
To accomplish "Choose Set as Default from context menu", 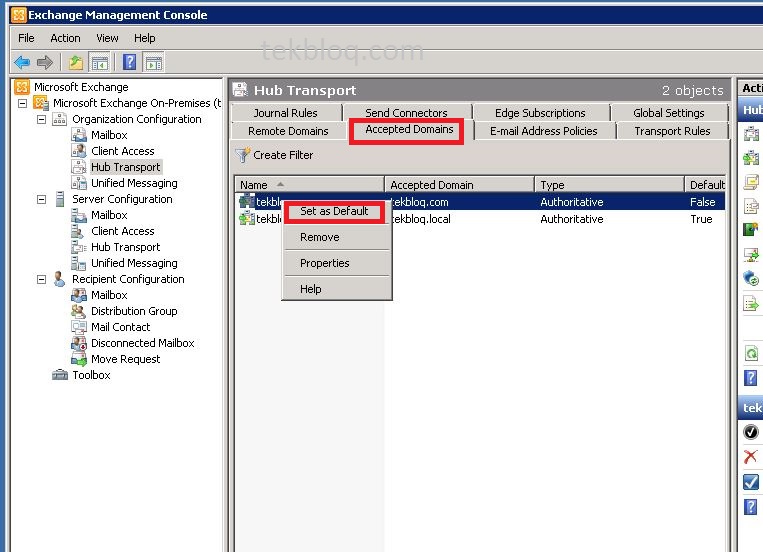I will pos(334,211).
